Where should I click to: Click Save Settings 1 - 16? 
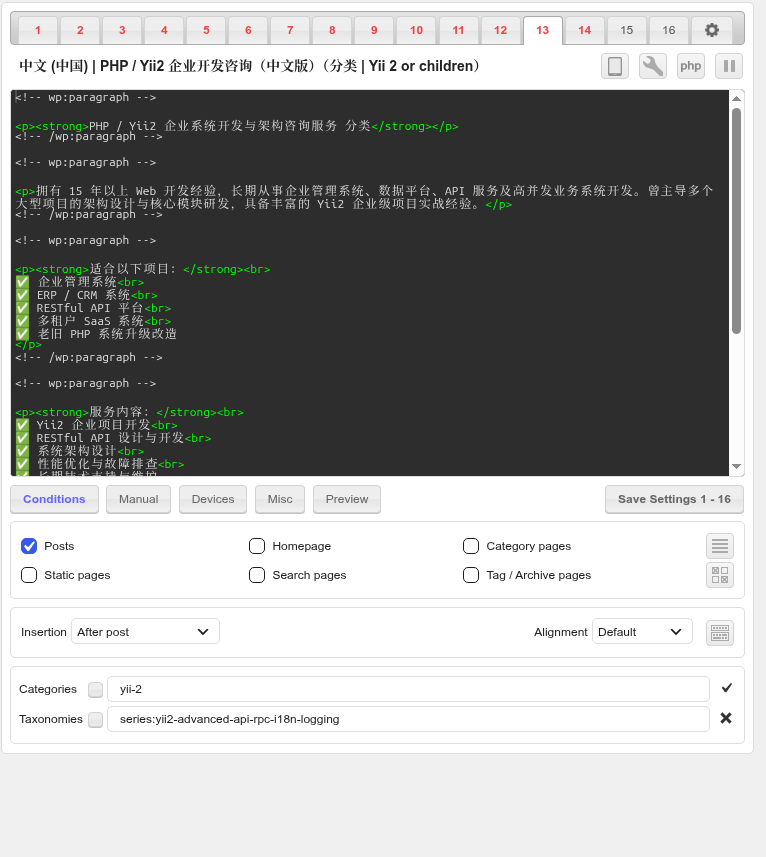pos(674,499)
